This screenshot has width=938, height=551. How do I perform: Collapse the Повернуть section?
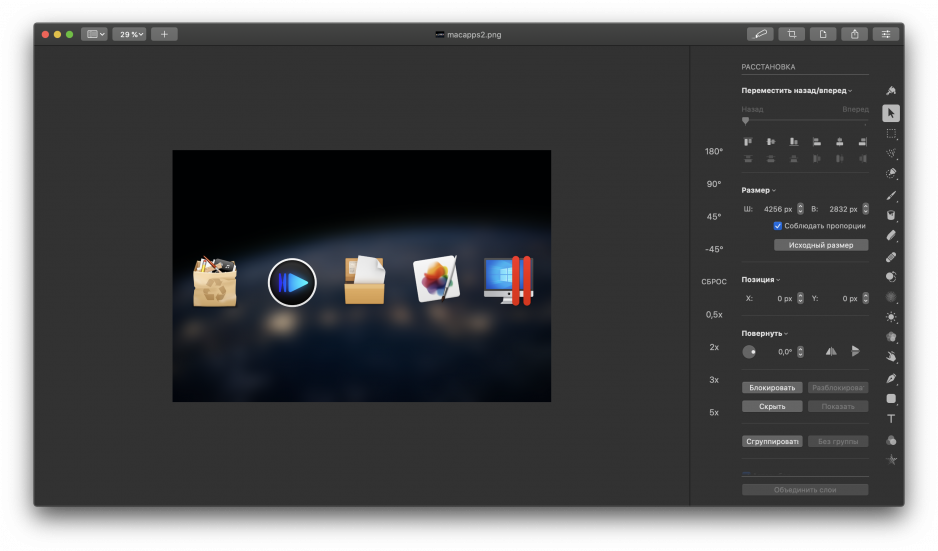coord(765,333)
